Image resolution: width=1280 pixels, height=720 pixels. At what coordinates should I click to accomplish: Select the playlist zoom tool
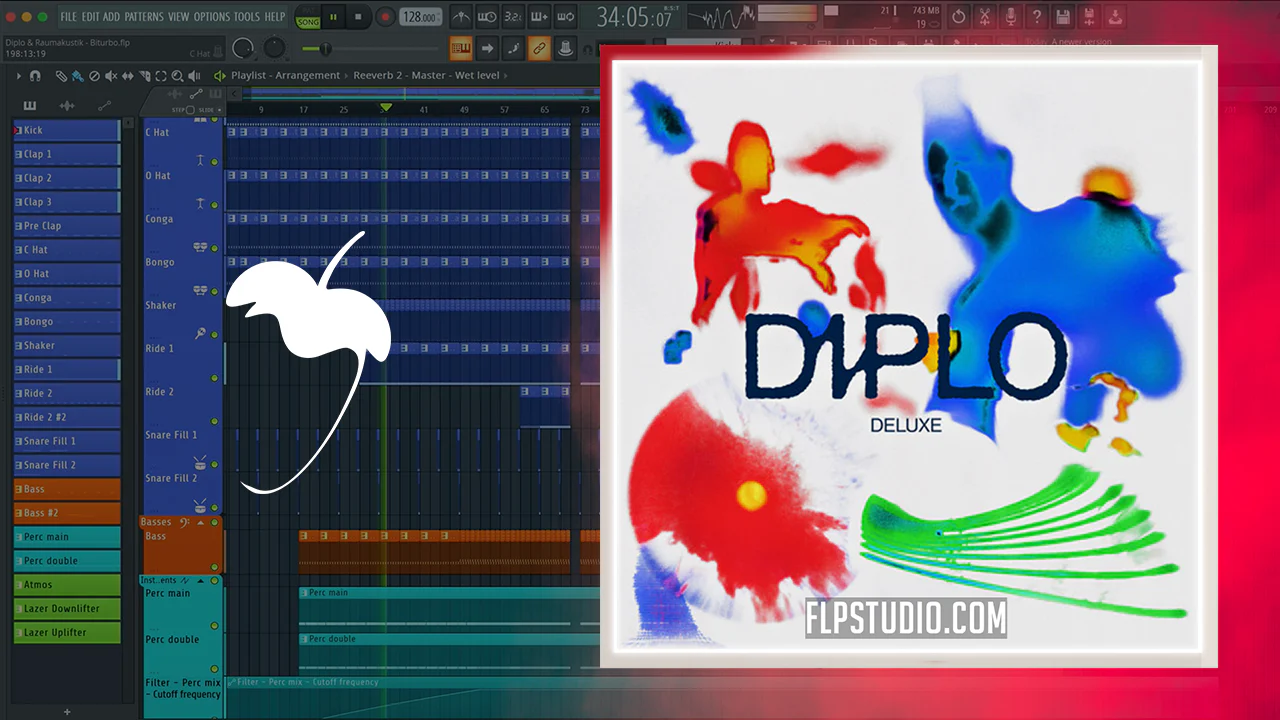point(177,76)
